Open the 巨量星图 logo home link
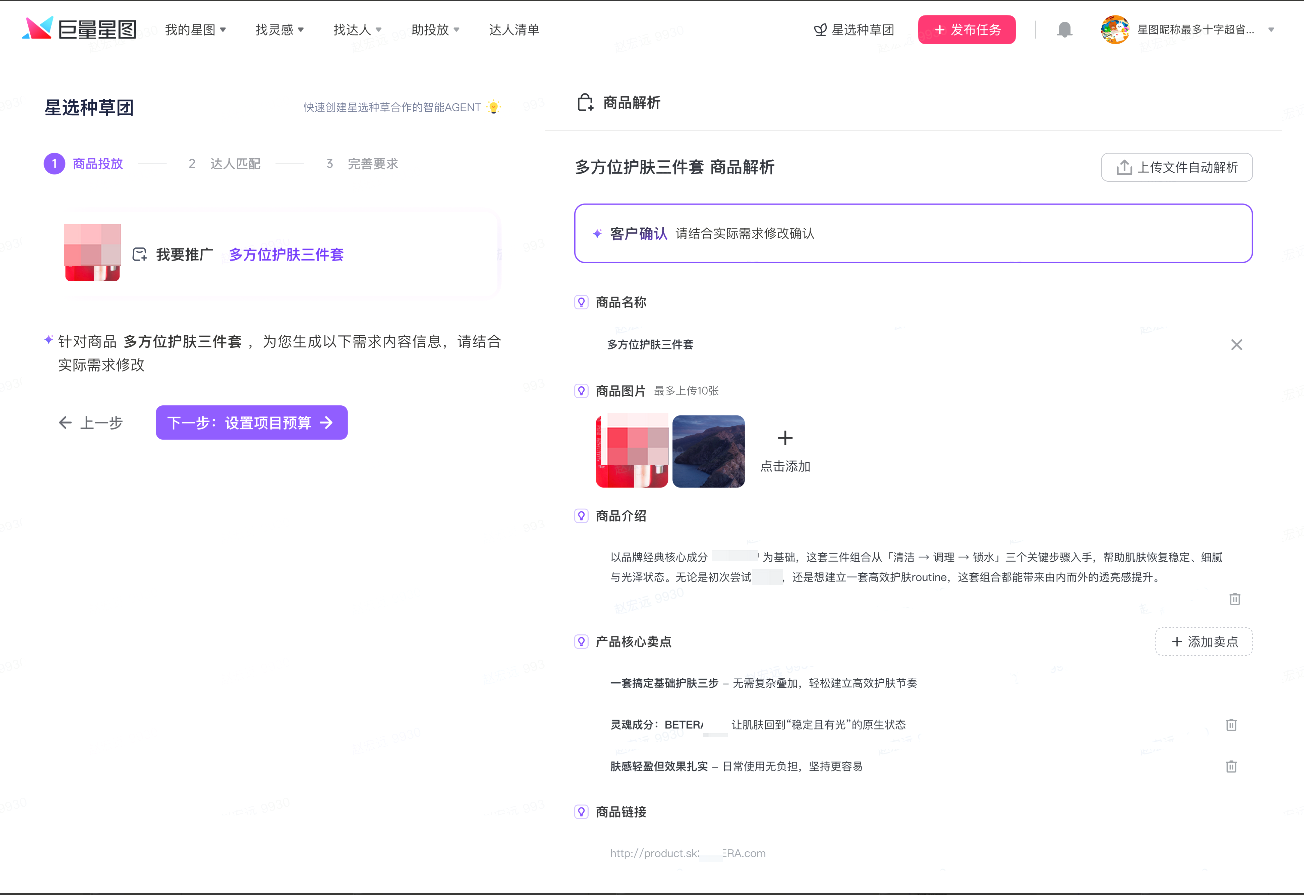The height and width of the screenshot is (895, 1304). [x=79, y=29]
